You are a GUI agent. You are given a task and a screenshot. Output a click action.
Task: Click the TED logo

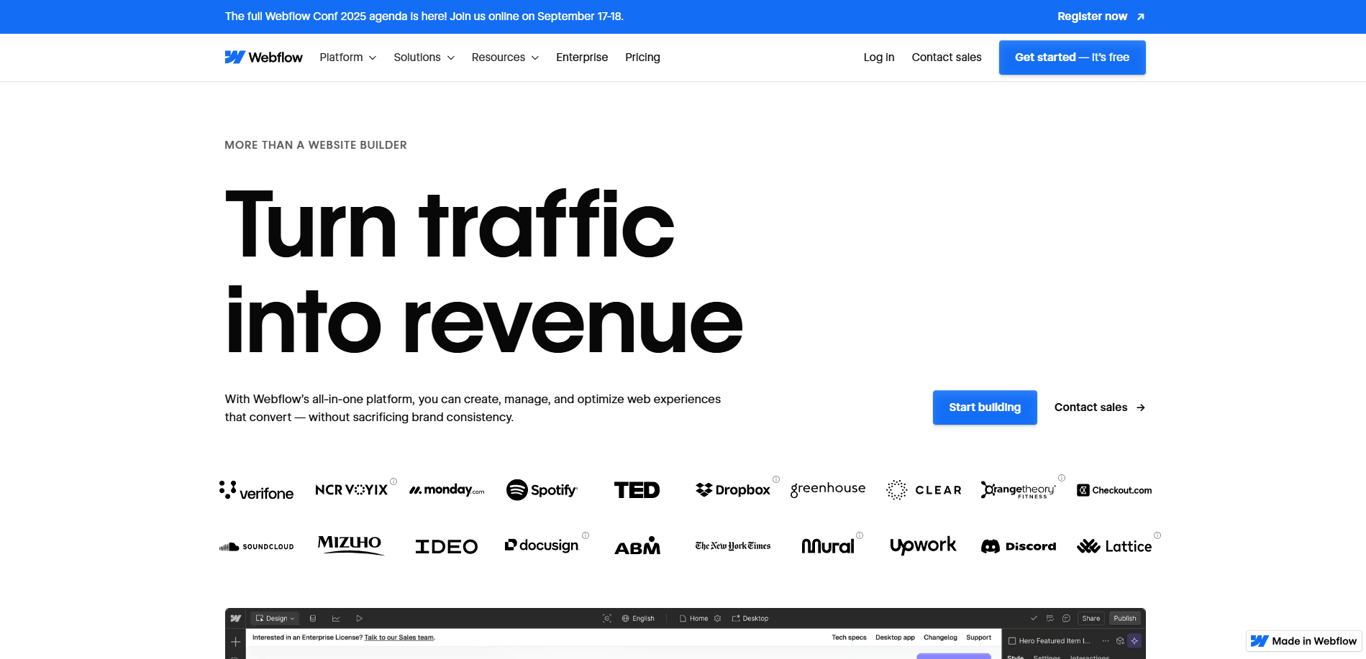pyautogui.click(x=637, y=490)
